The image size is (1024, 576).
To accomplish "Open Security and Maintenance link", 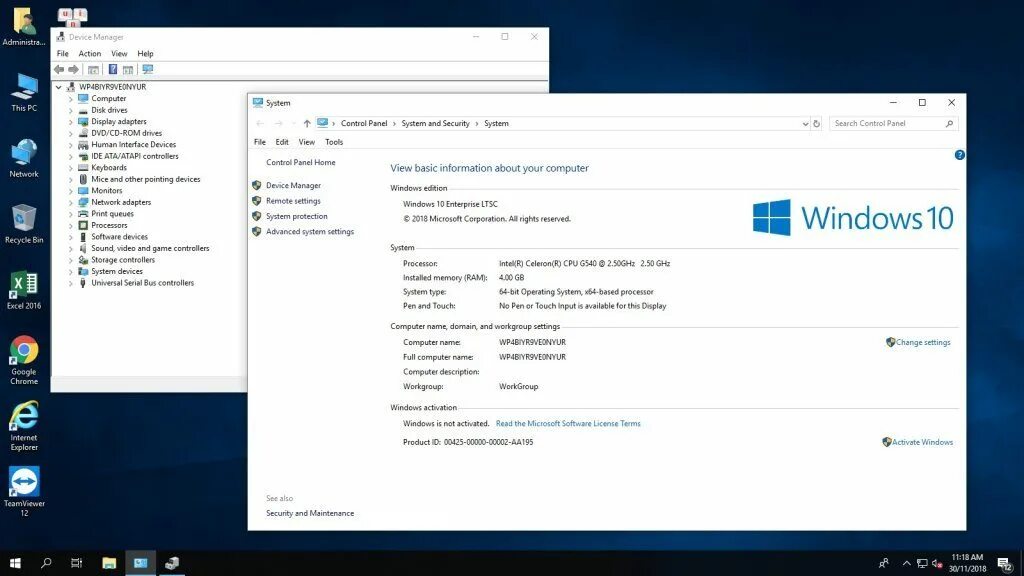I will click(x=310, y=513).
